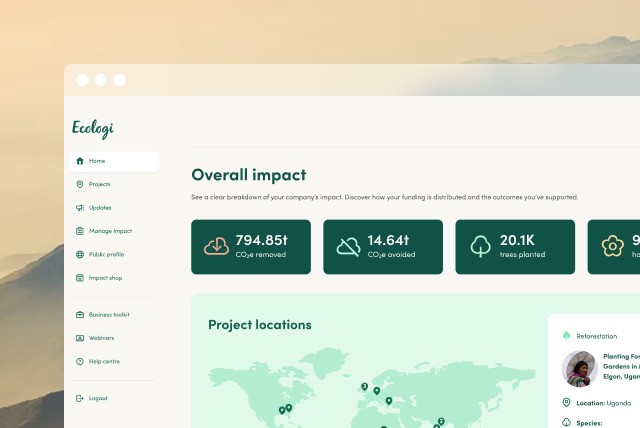Screen dimensions: 640x428
Task: Click the Updates megaphone icon
Action: coord(80,208)
